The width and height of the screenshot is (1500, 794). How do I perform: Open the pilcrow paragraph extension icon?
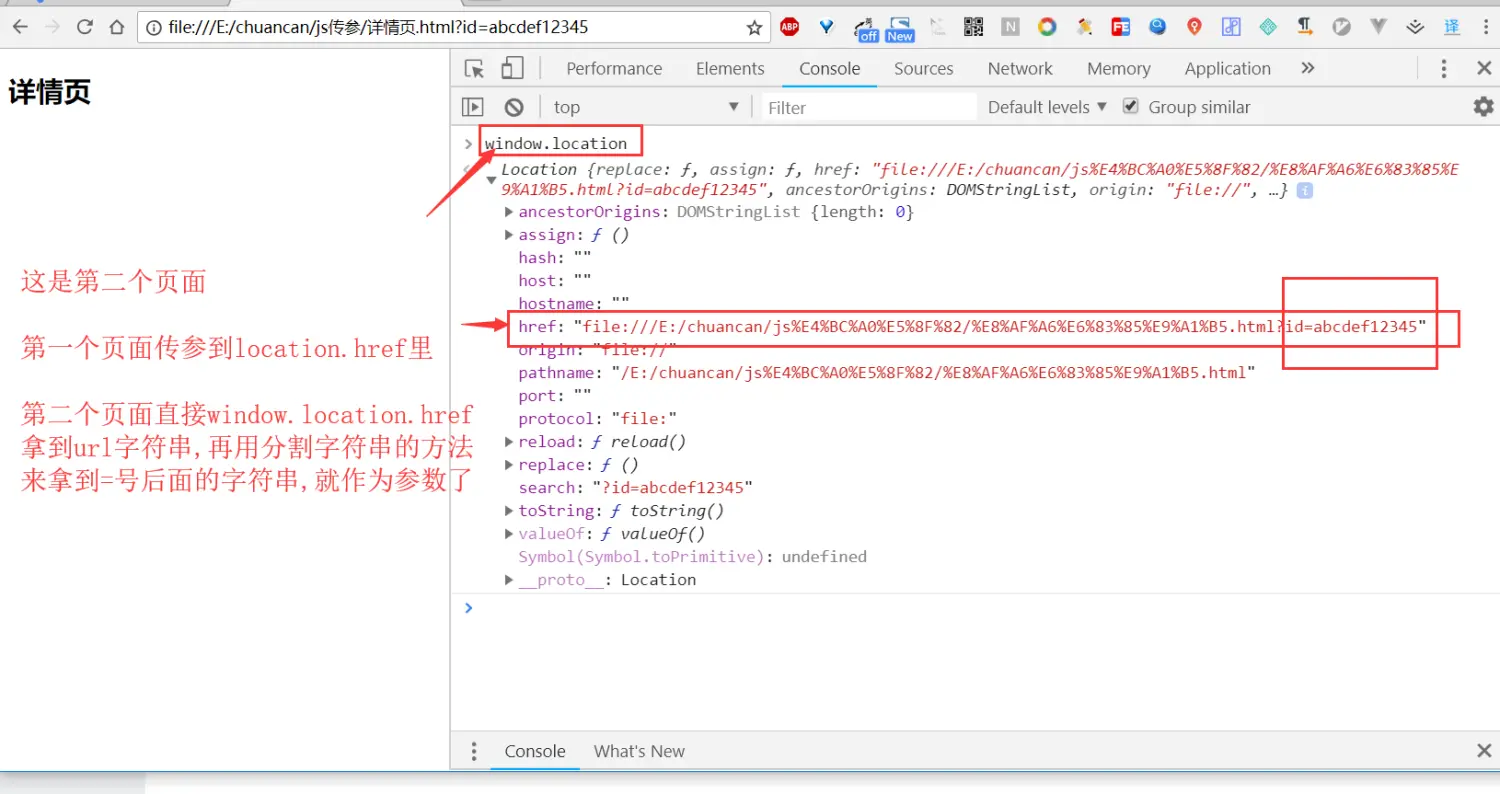(x=1305, y=27)
